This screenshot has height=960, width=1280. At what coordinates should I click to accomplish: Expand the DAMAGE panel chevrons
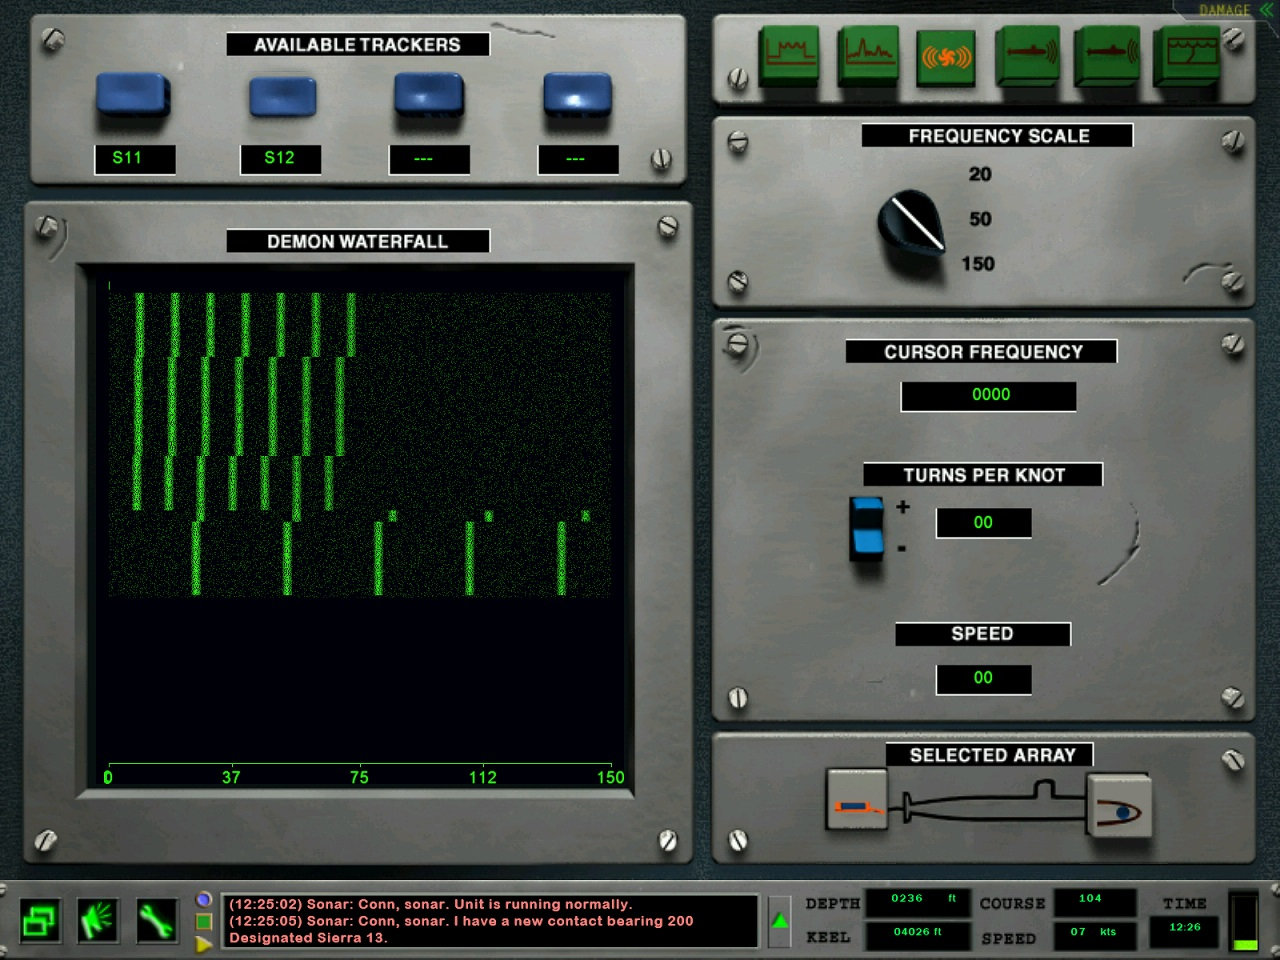(1266, 9)
